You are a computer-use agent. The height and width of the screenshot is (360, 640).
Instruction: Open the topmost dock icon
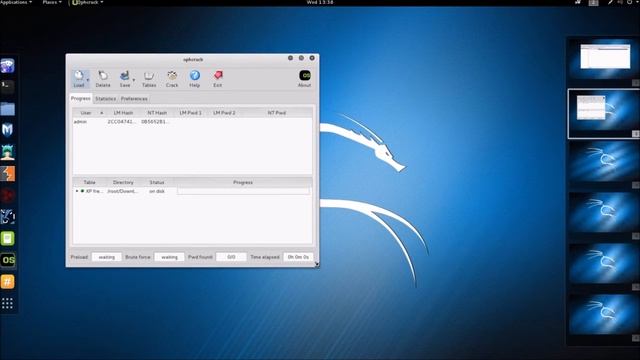pos(7,65)
